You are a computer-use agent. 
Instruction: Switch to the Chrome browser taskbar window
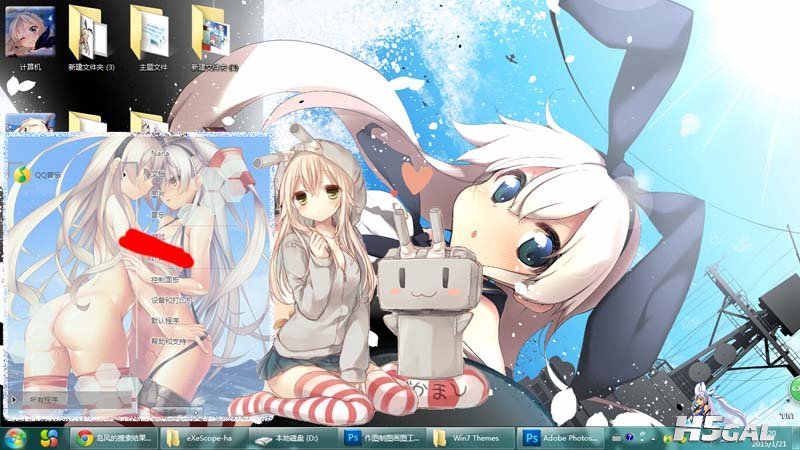point(115,438)
